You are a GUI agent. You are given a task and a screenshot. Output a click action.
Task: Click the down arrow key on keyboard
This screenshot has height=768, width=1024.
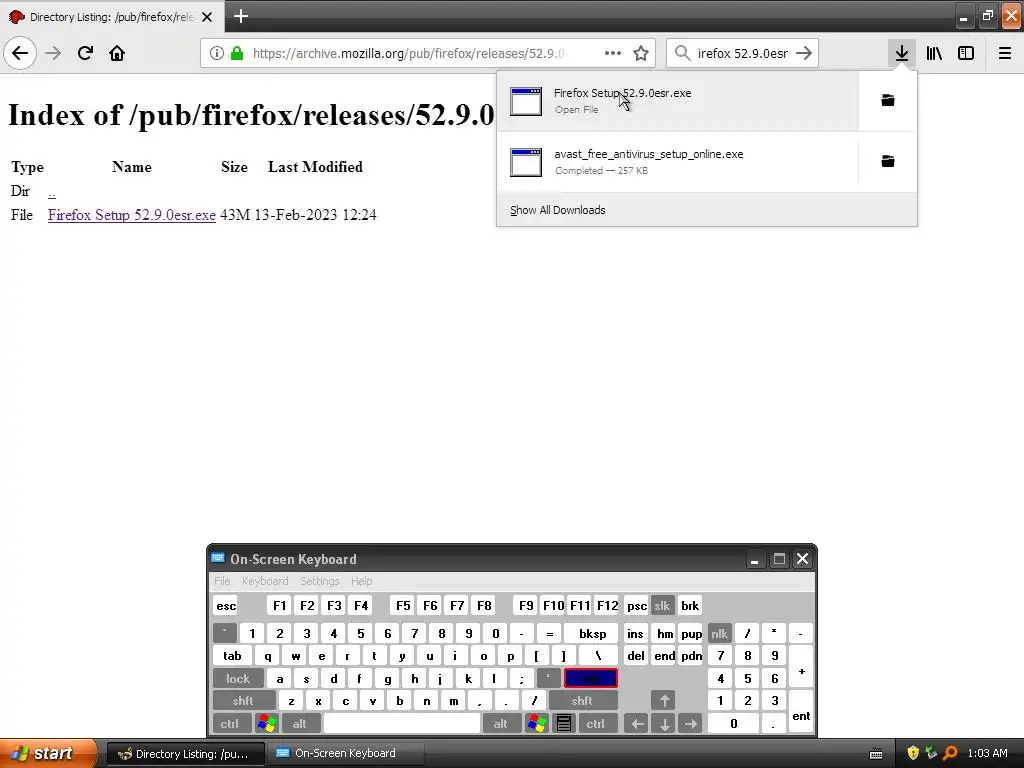click(x=664, y=724)
